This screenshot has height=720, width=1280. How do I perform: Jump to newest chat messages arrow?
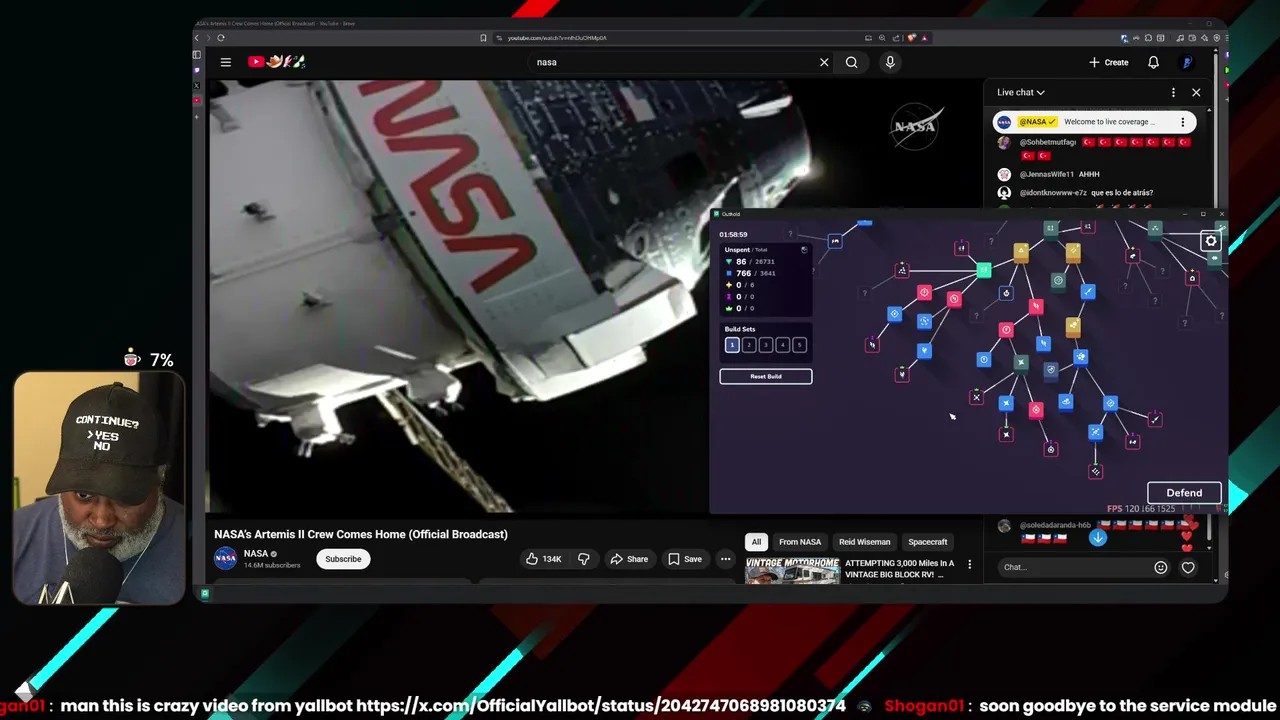click(1097, 537)
